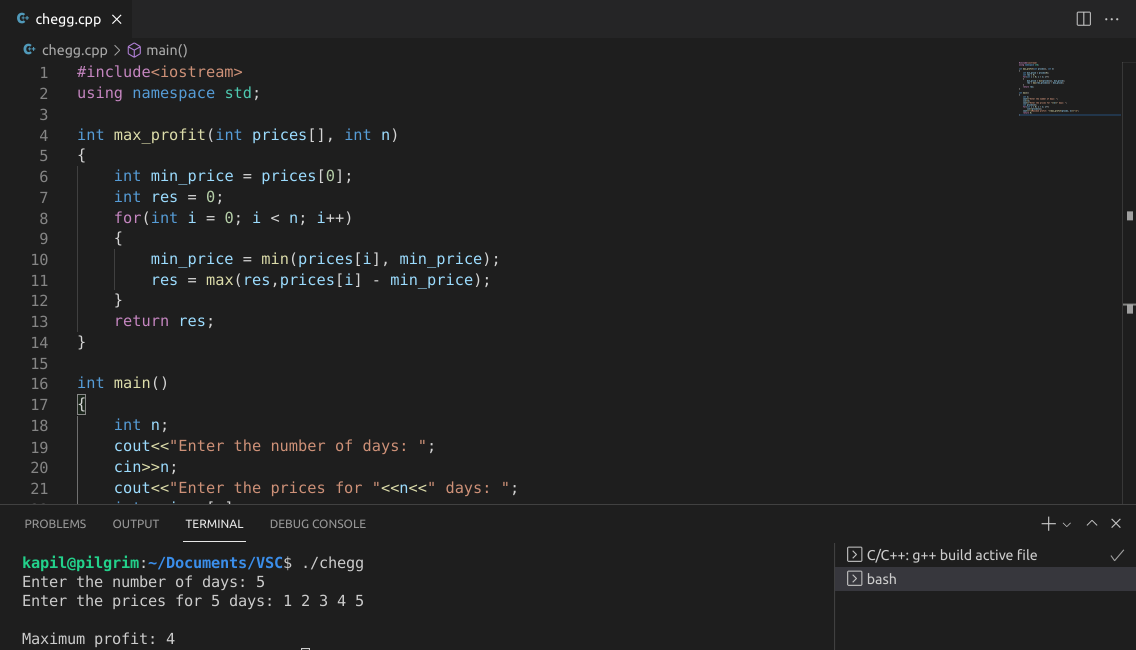This screenshot has height=650, width=1136.
Task: Click the 'int n;' declaration
Action: pos(141,425)
